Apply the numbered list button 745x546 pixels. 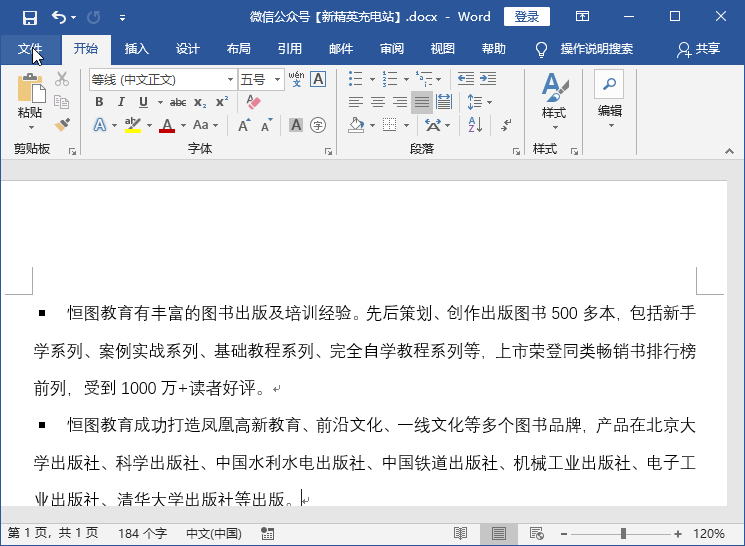click(390, 79)
